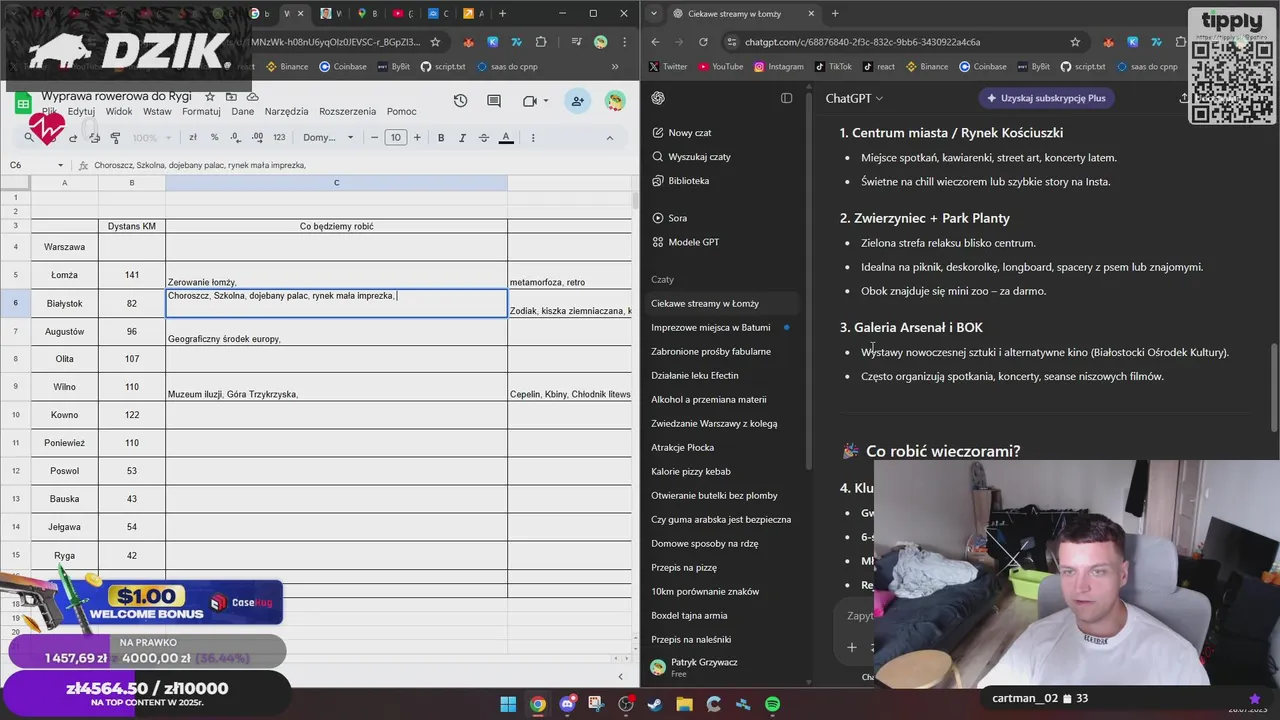
Task: Collapse the Sheets menus with chevron
Action: pyautogui.click(x=610, y=138)
